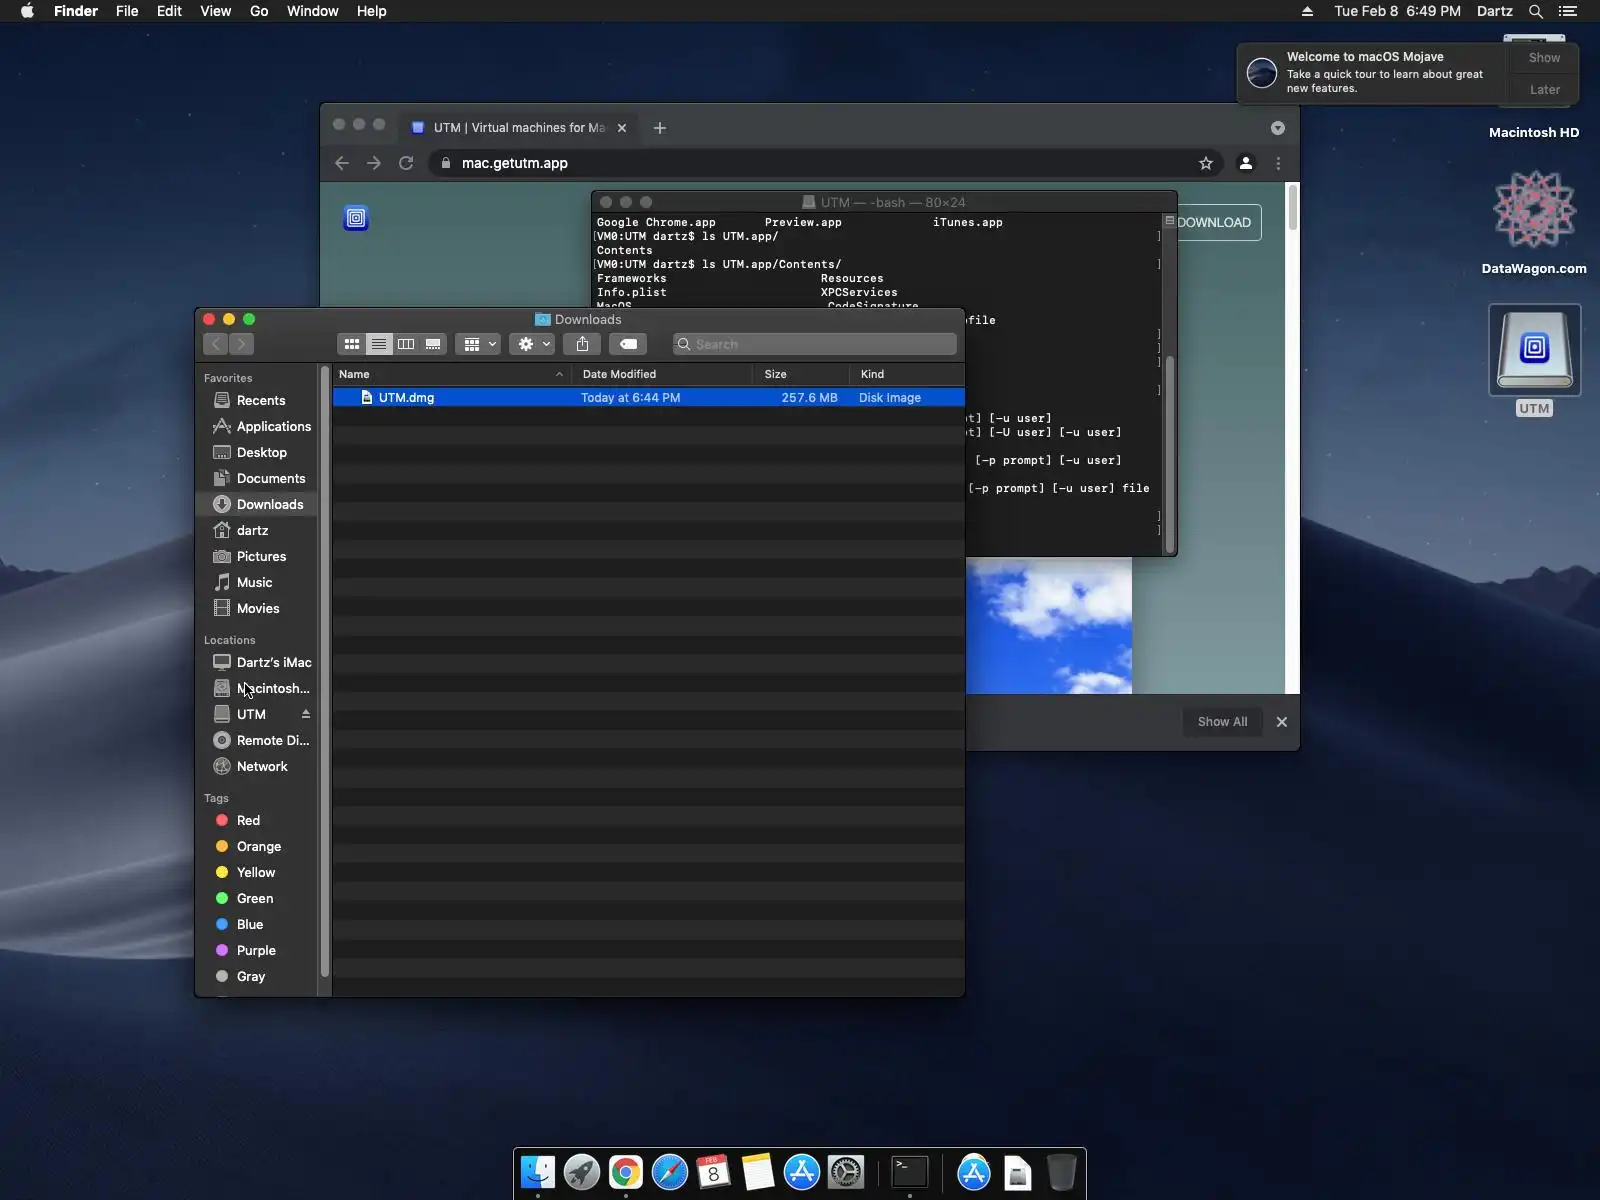Viewport: 1600px width, 1200px height.
Task: Open dartz home folder in sidebar
Action: pyautogui.click(x=258, y=530)
